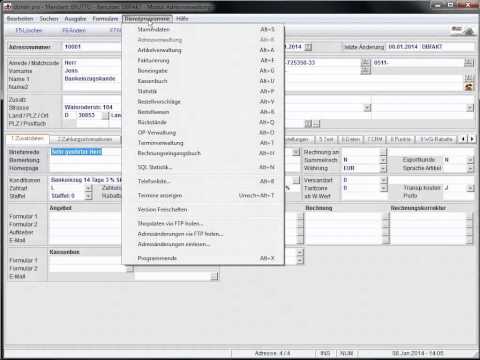The width and height of the screenshot is (480, 360).
Task: Open the Tourtoren dropdown
Action: coord(383,188)
